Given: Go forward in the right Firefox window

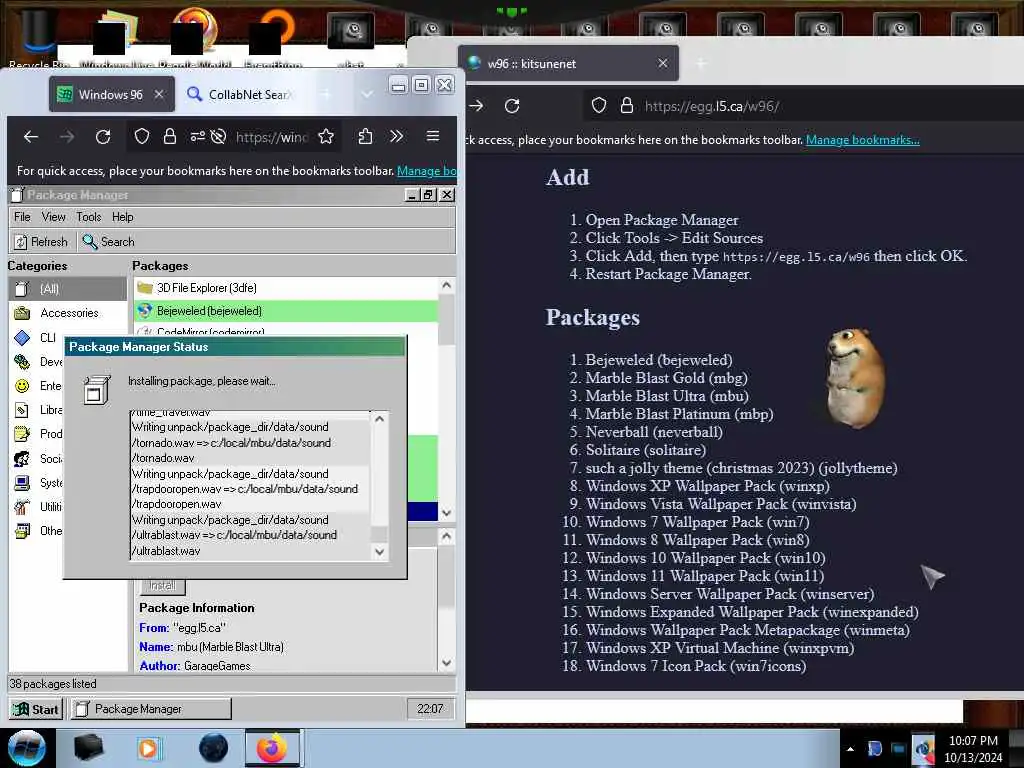Looking at the screenshot, I should coord(477,106).
